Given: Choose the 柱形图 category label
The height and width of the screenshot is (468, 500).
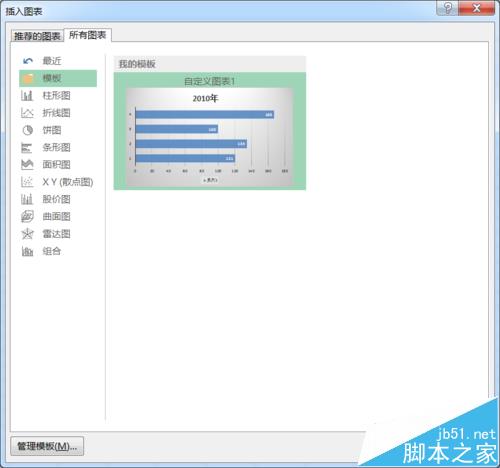Looking at the screenshot, I should (x=56, y=96).
